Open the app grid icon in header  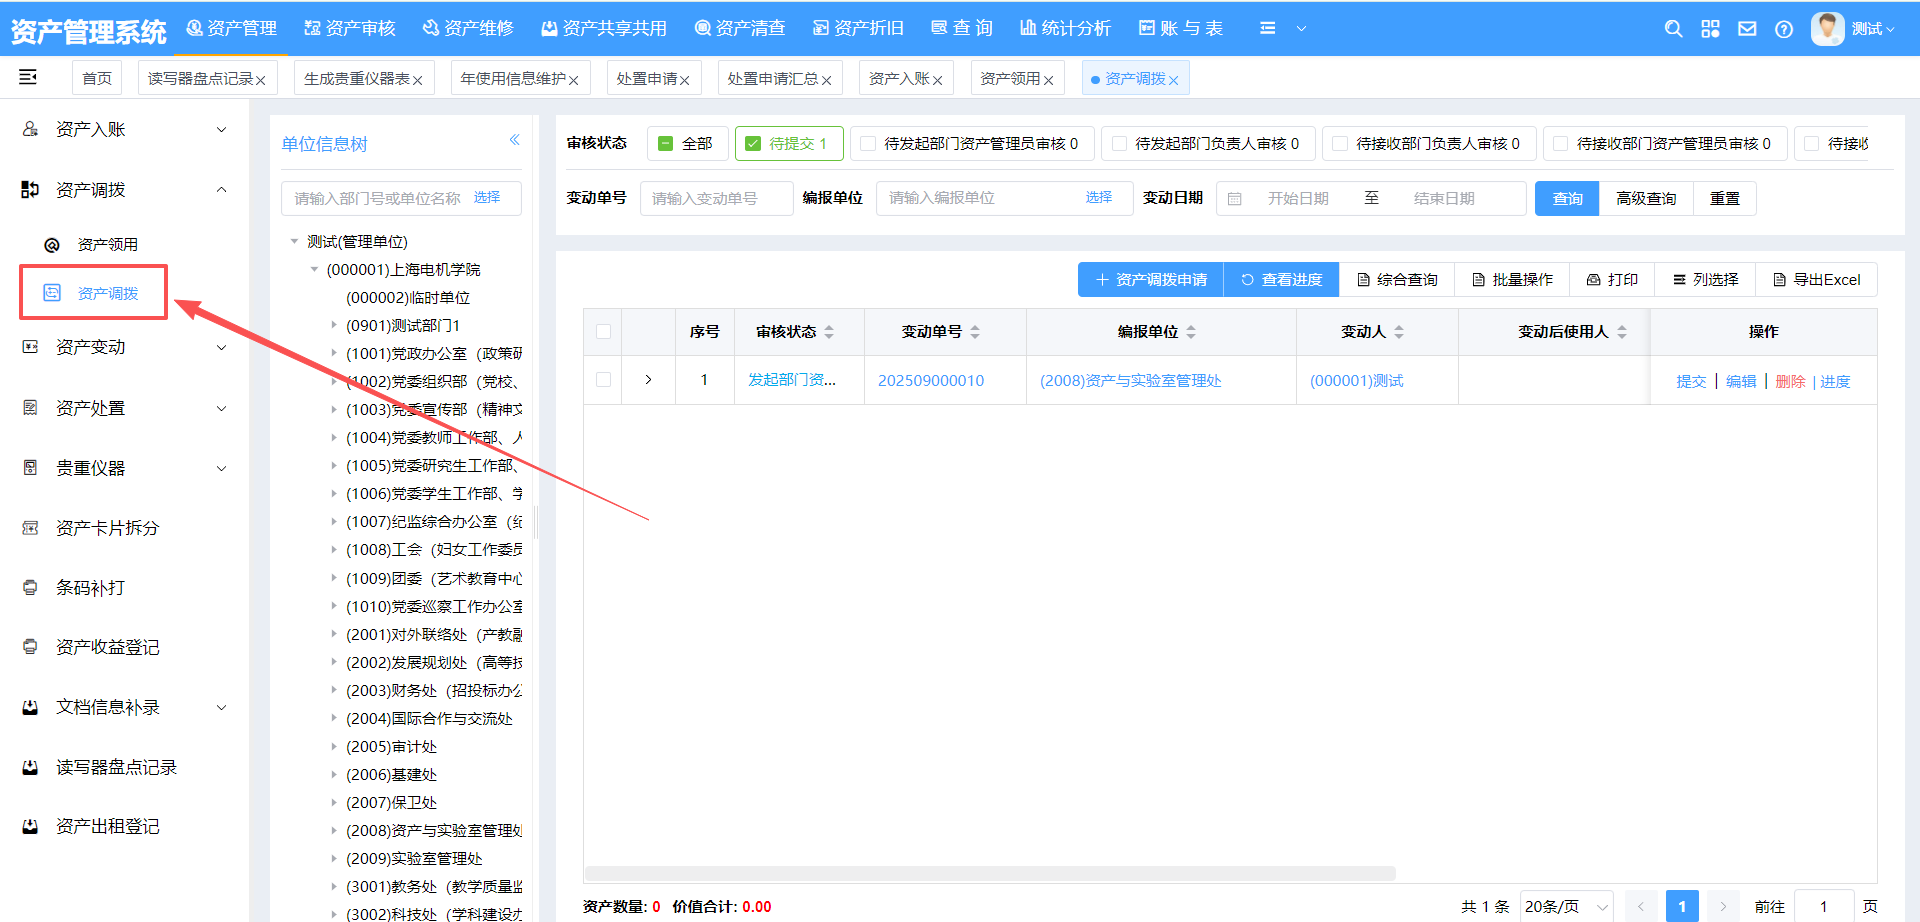1710,29
